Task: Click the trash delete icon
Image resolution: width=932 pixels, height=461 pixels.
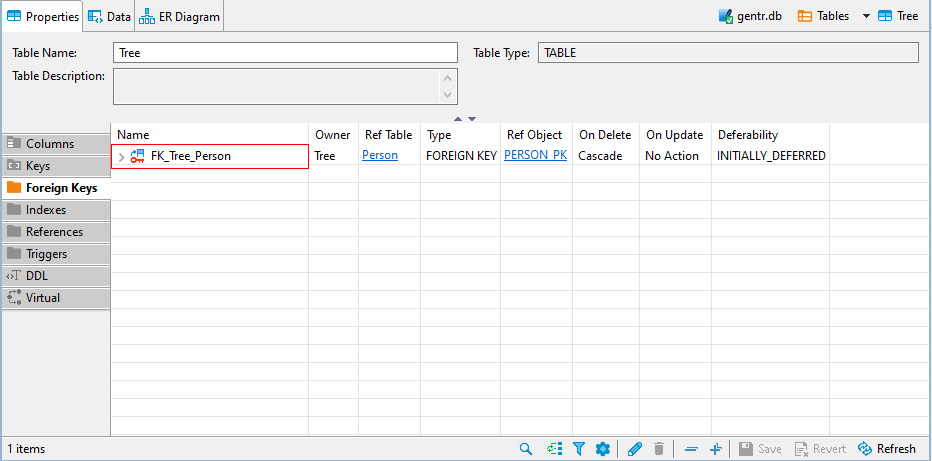Action: 659,449
